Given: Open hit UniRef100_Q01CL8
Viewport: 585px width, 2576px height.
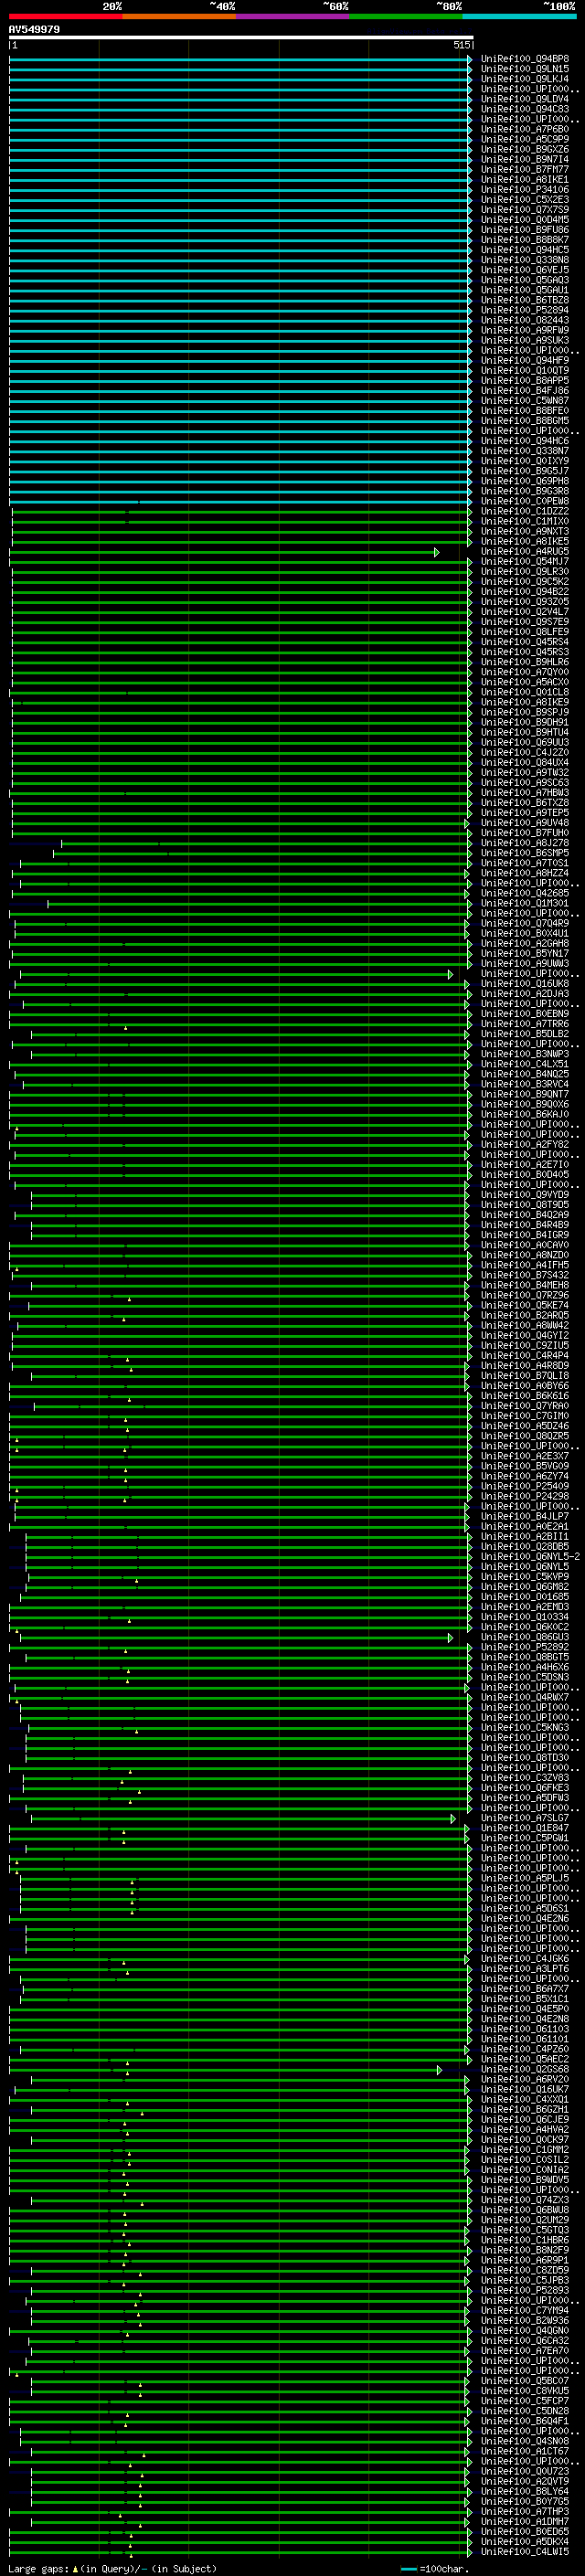Looking at the screenshot, I should tap(525, 692).
